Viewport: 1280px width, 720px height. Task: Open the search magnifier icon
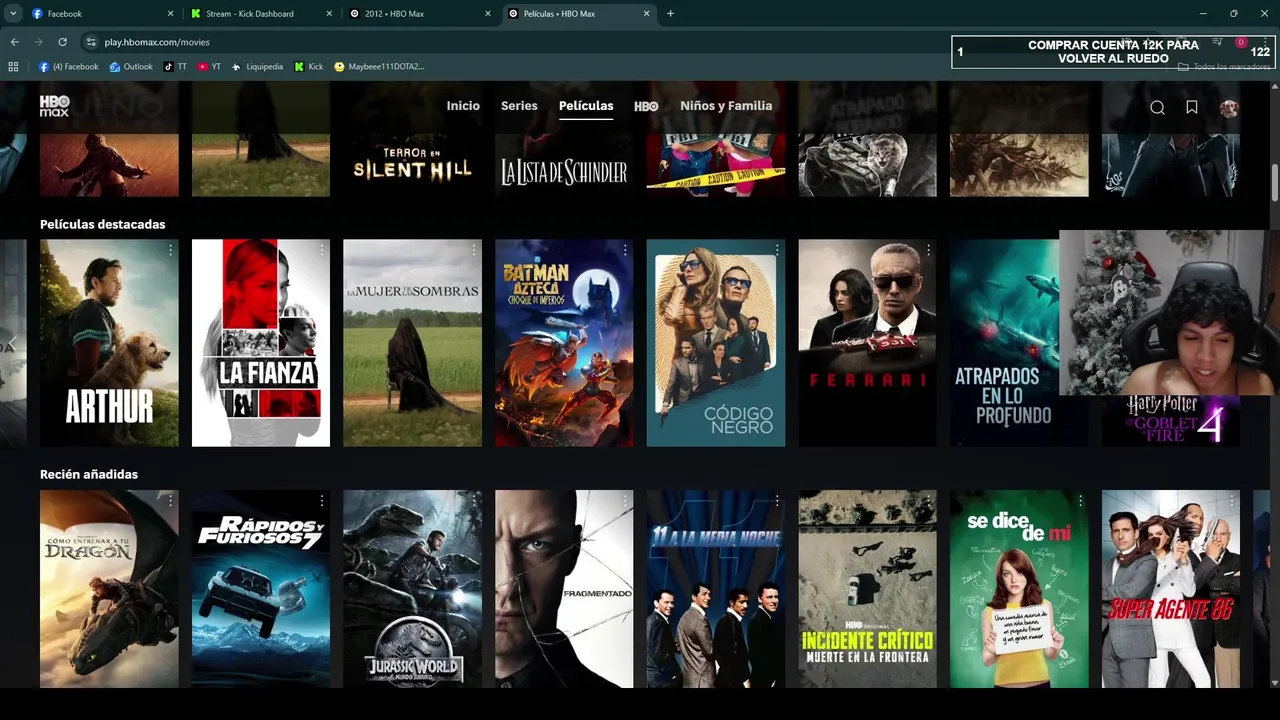tap(1157, 108)
